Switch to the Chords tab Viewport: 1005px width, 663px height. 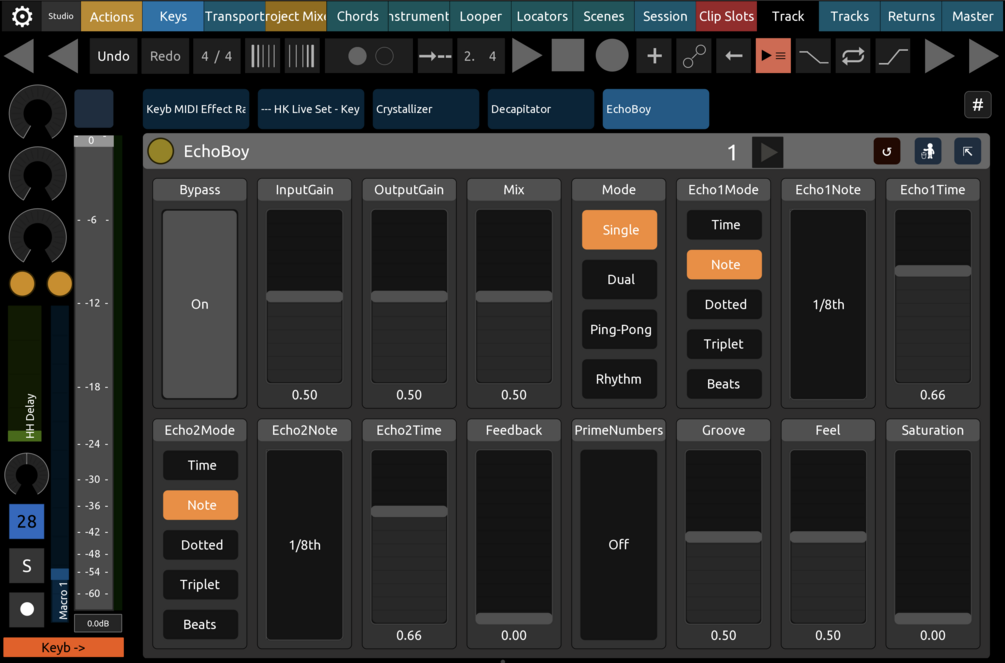[x=358, y=16]
